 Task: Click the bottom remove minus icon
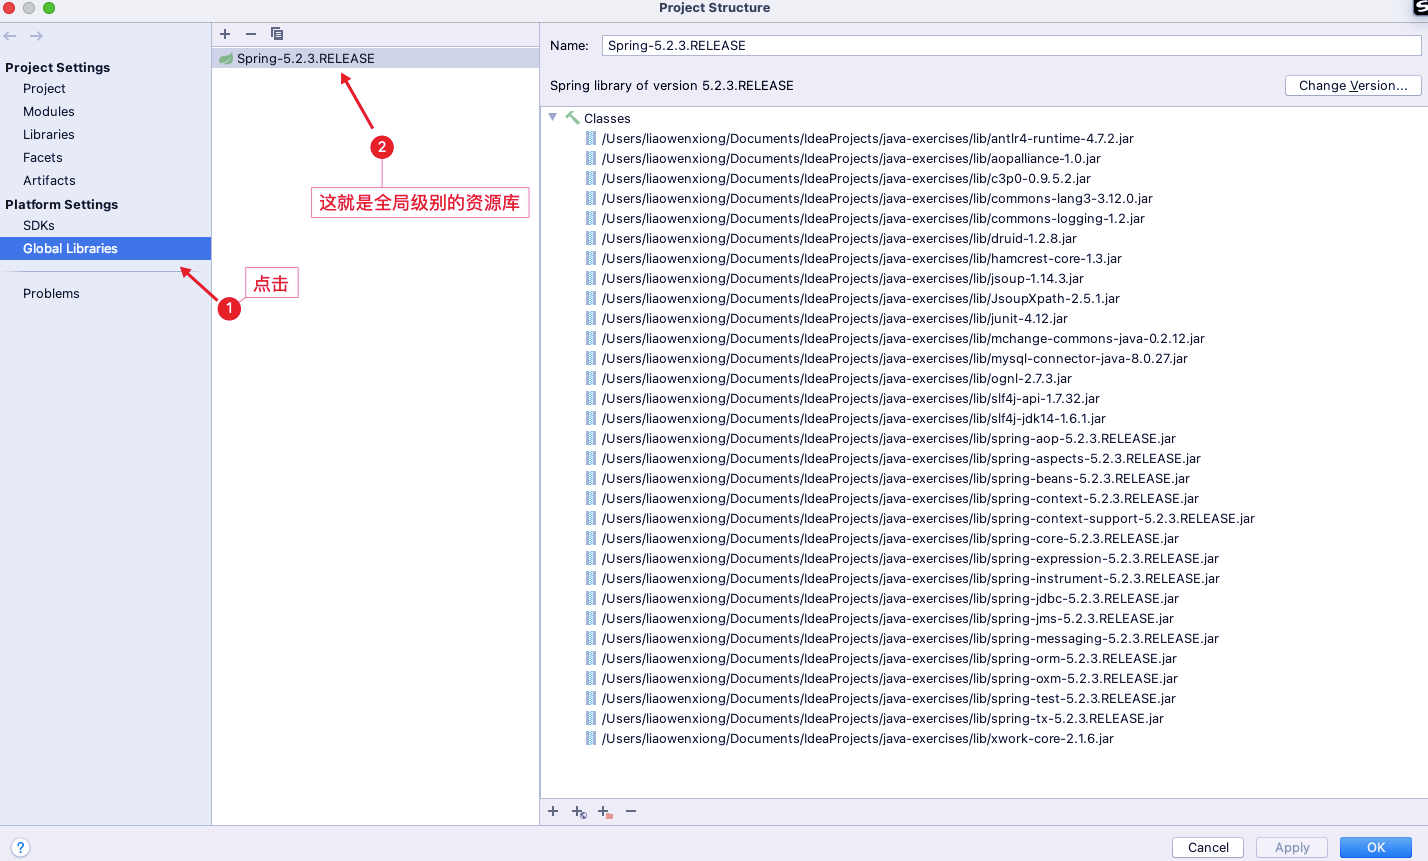pos(631,811)
